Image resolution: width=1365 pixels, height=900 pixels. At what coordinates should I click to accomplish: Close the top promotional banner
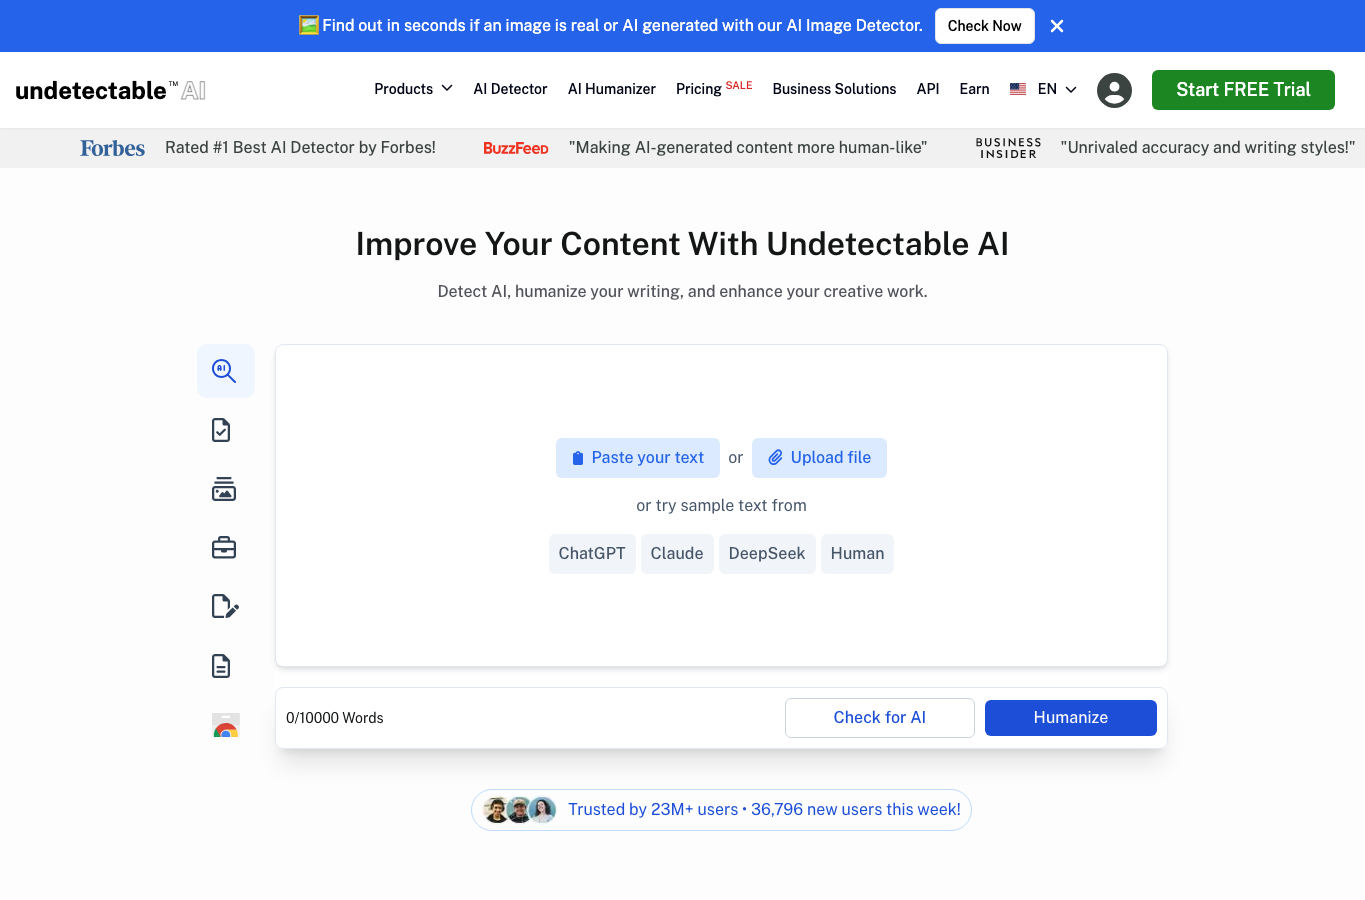1057,26
